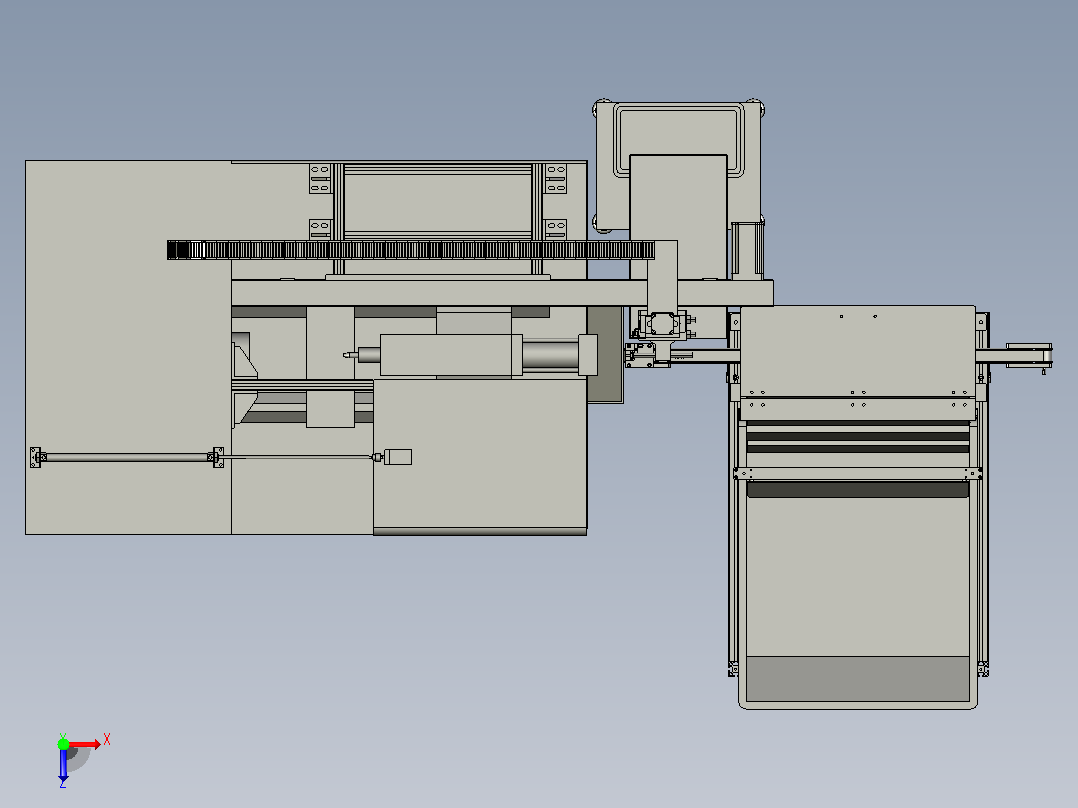Click the blue Z axis arrow of the triad
Image resolution: width=1078 pixels, height=808 pixels.
tap(63, 764)
